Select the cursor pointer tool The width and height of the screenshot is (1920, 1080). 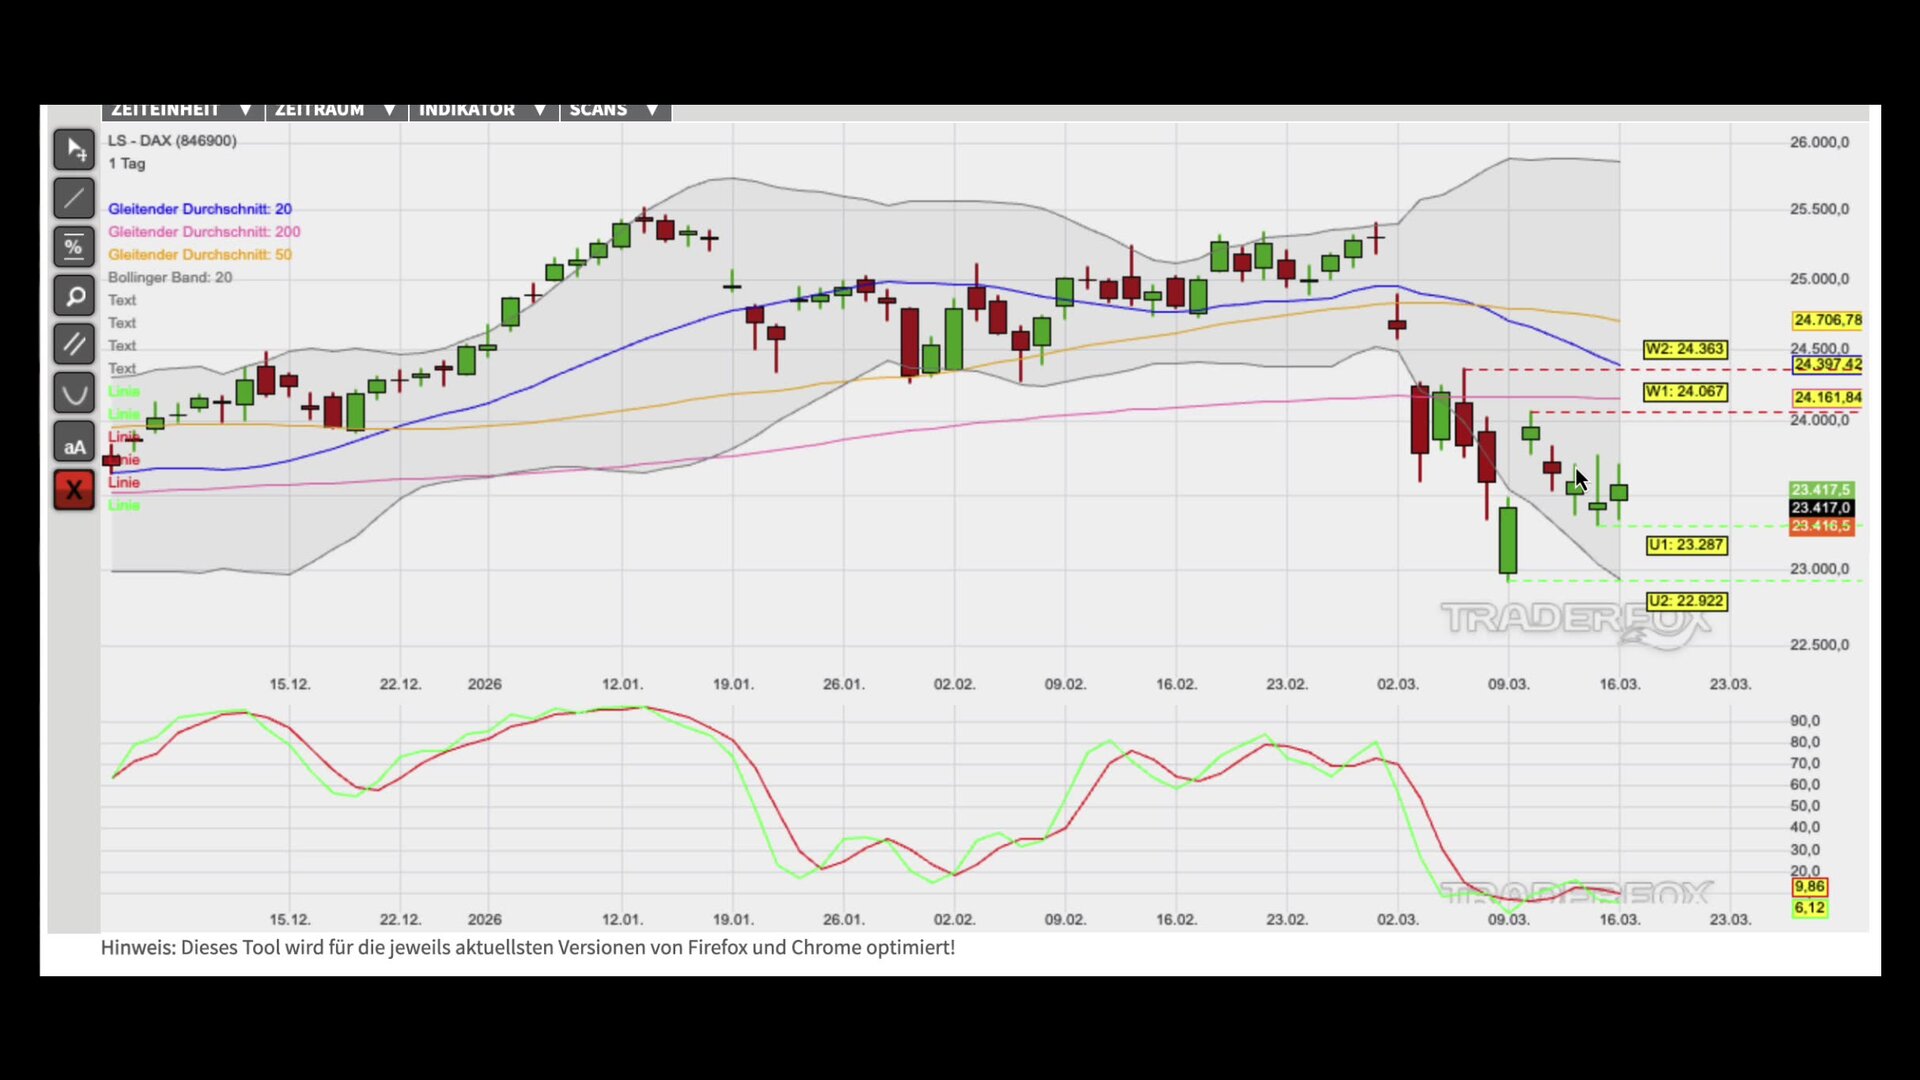pyautogui.click(x=74, y=150)
